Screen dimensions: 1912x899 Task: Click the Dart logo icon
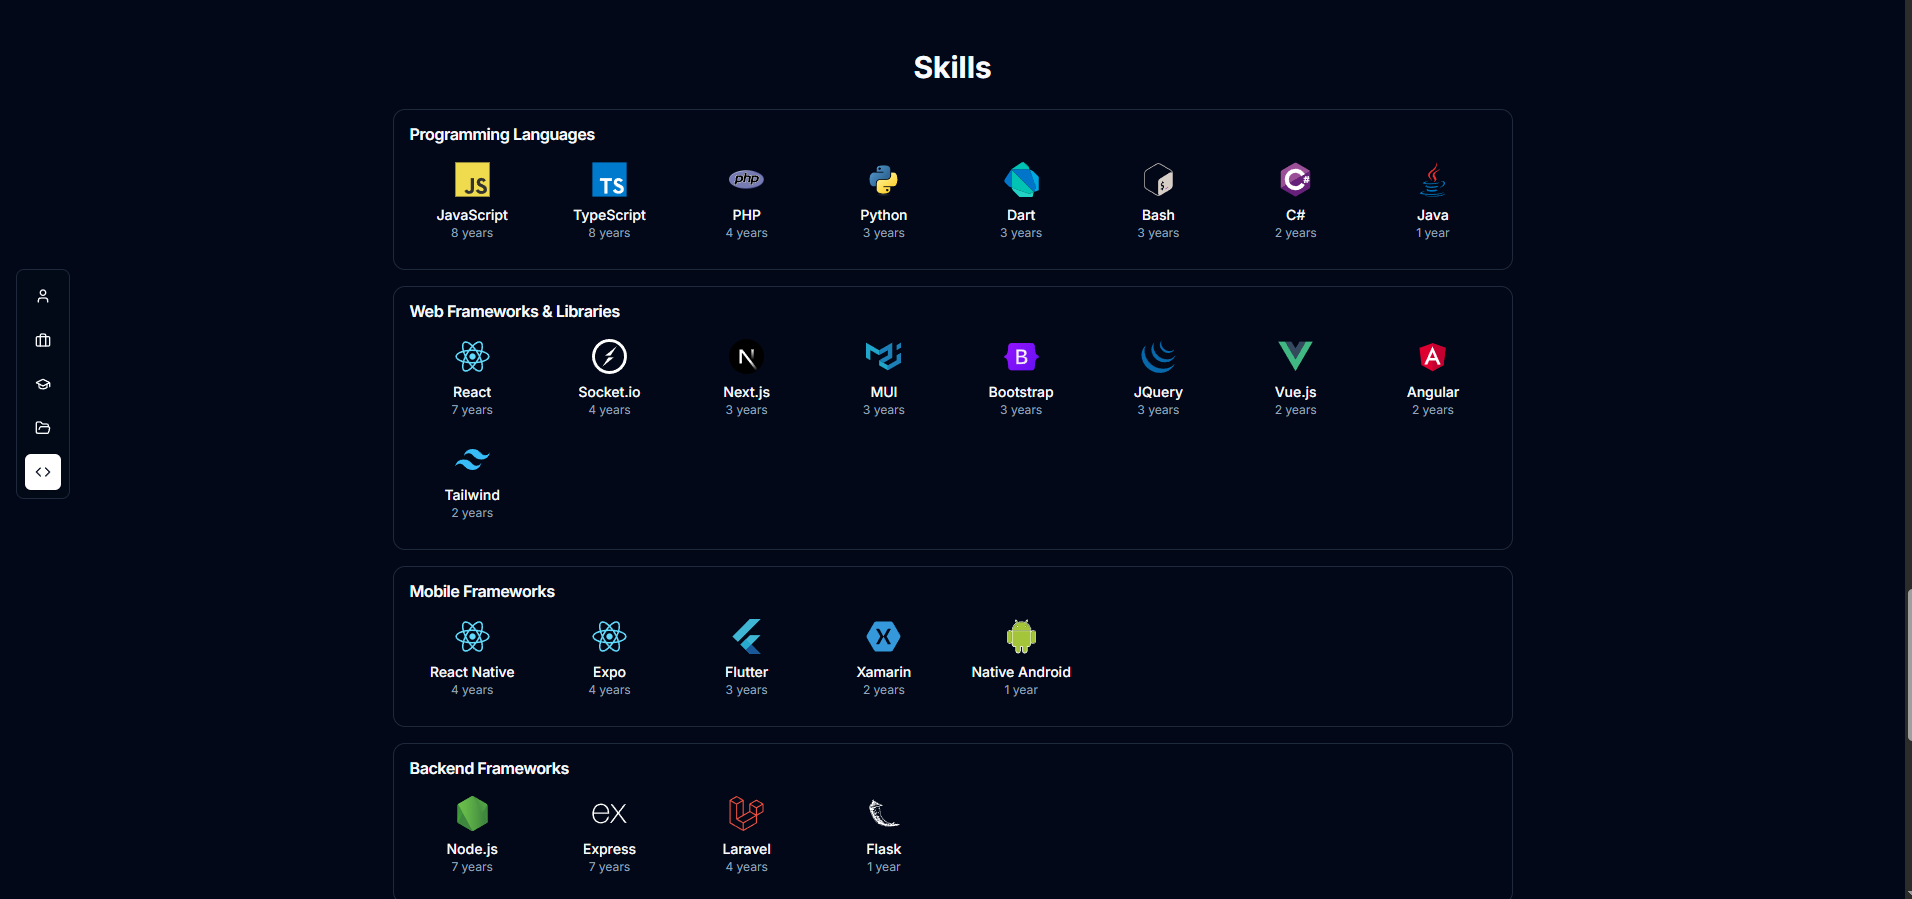(x=1021, y=180)
